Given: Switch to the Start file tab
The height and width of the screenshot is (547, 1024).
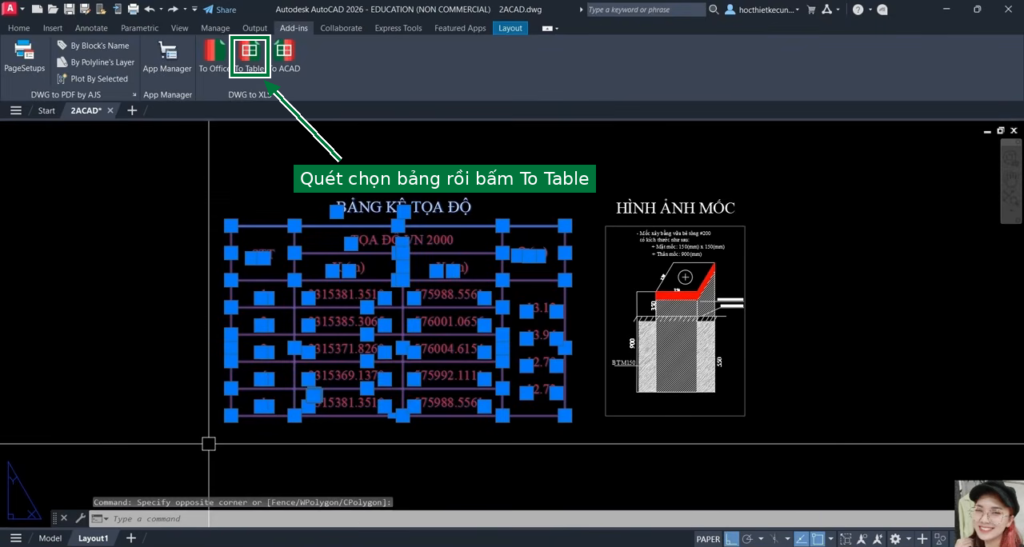Looking at the screenshot, I should (x=46, y=110).
